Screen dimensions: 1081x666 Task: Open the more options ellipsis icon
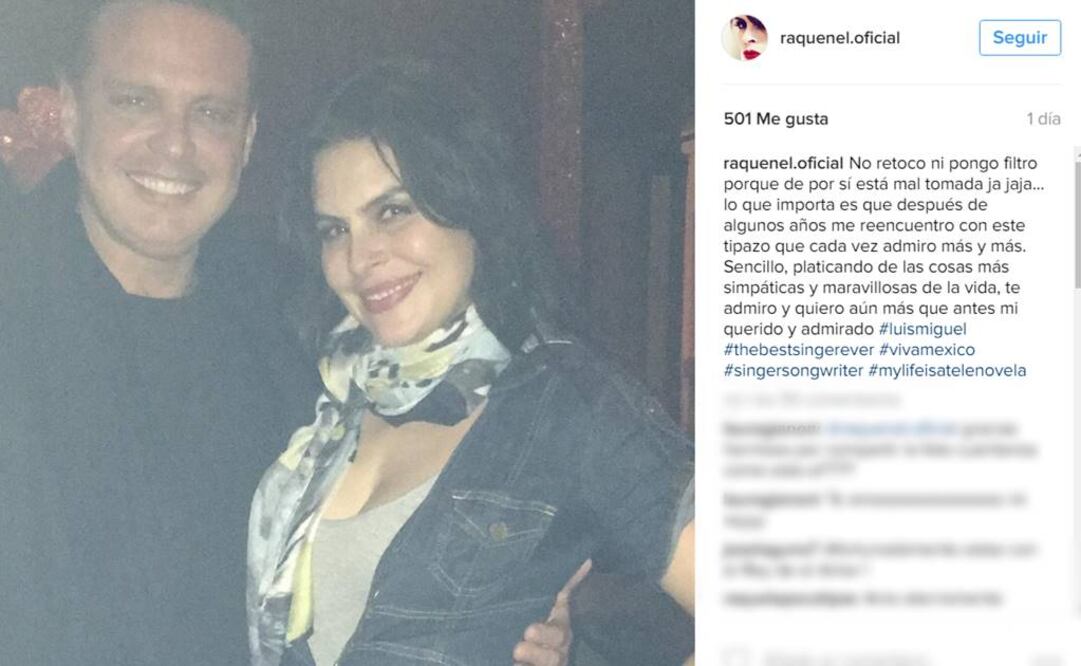(1048, 658)
